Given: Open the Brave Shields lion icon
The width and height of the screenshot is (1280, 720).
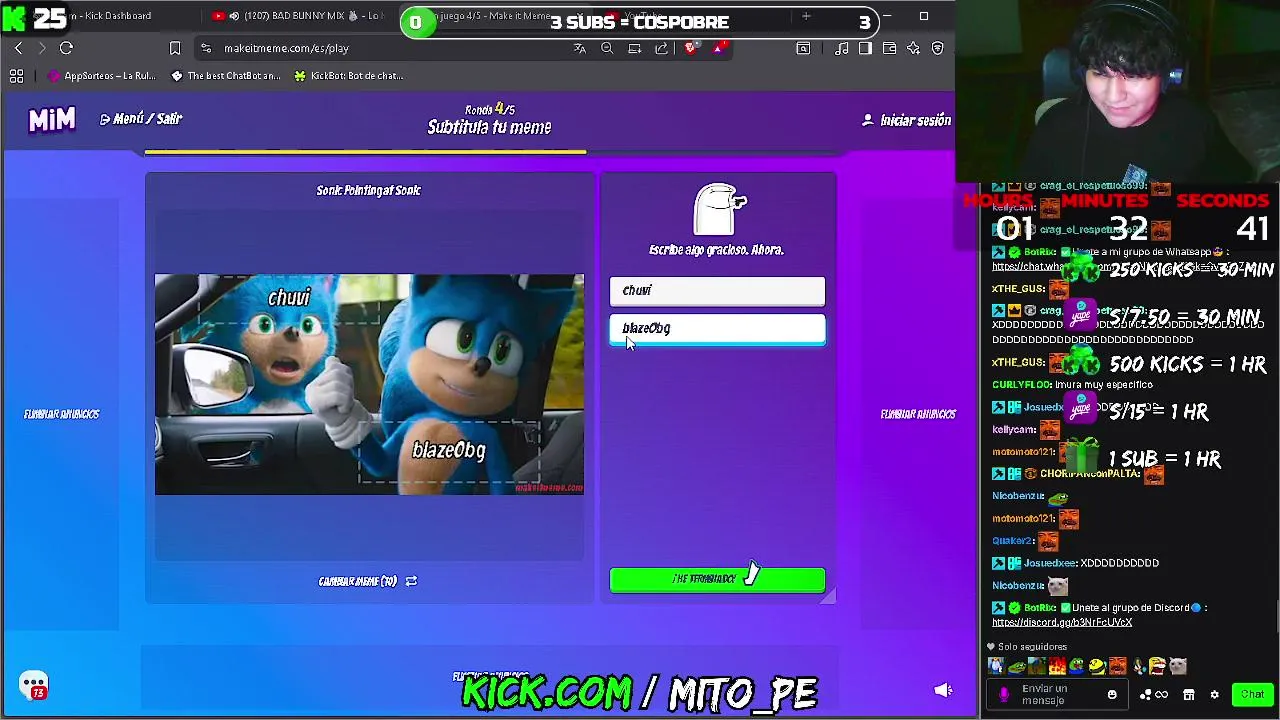Looking at the screenshot, I should click(690, 48).
